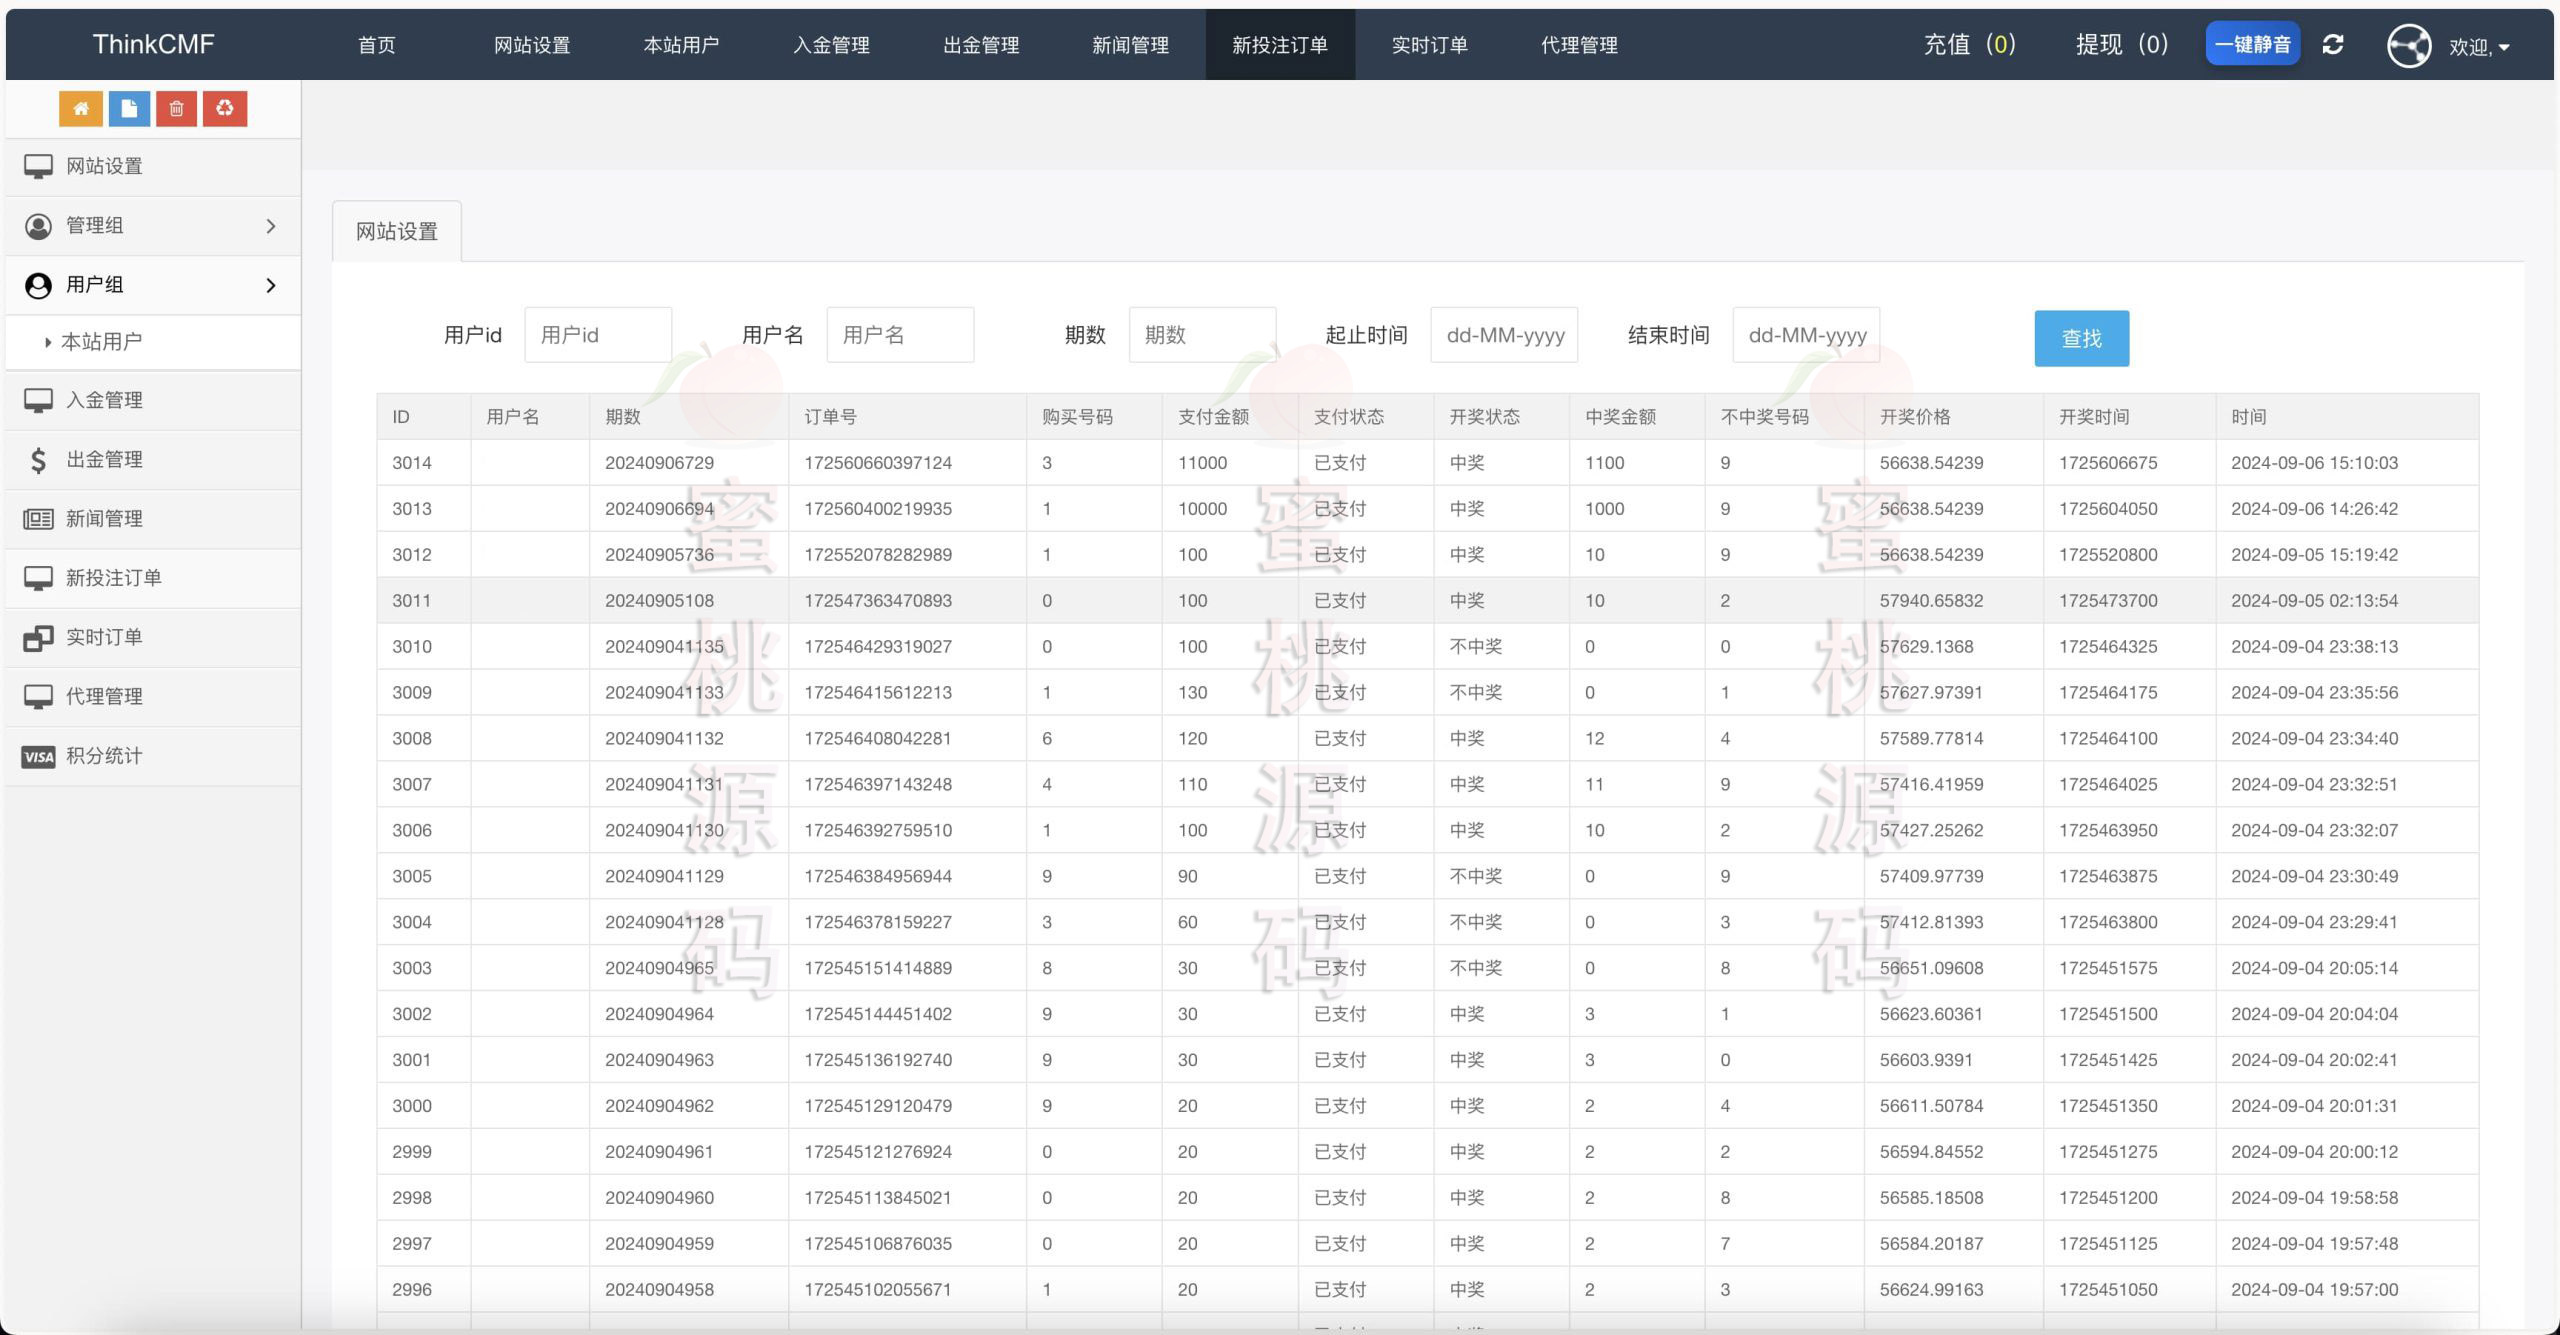This screenshot has width=2560, height=1335.
Task: Select 本站用户 sidebar tree item
Action: (101, 342)
